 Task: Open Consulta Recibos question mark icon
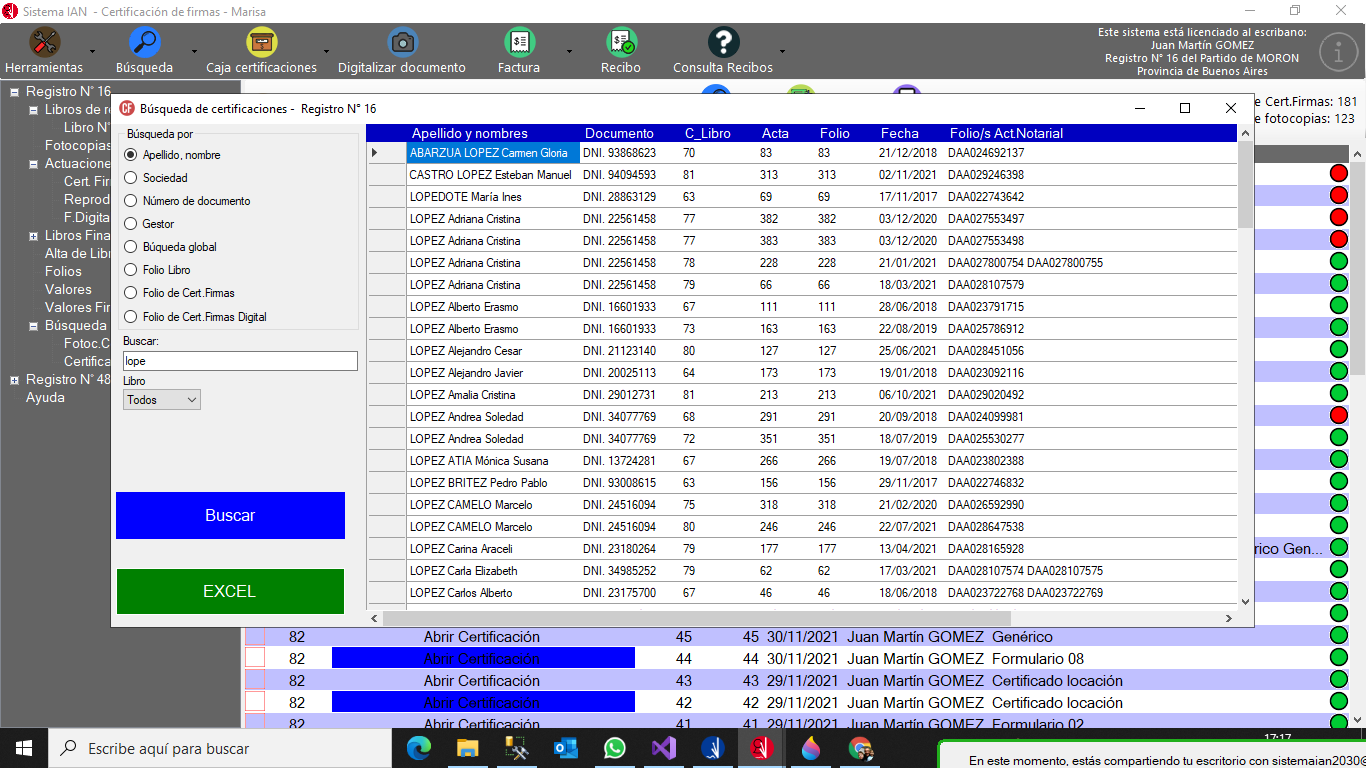pyautogui.click(x=723, y=43)
